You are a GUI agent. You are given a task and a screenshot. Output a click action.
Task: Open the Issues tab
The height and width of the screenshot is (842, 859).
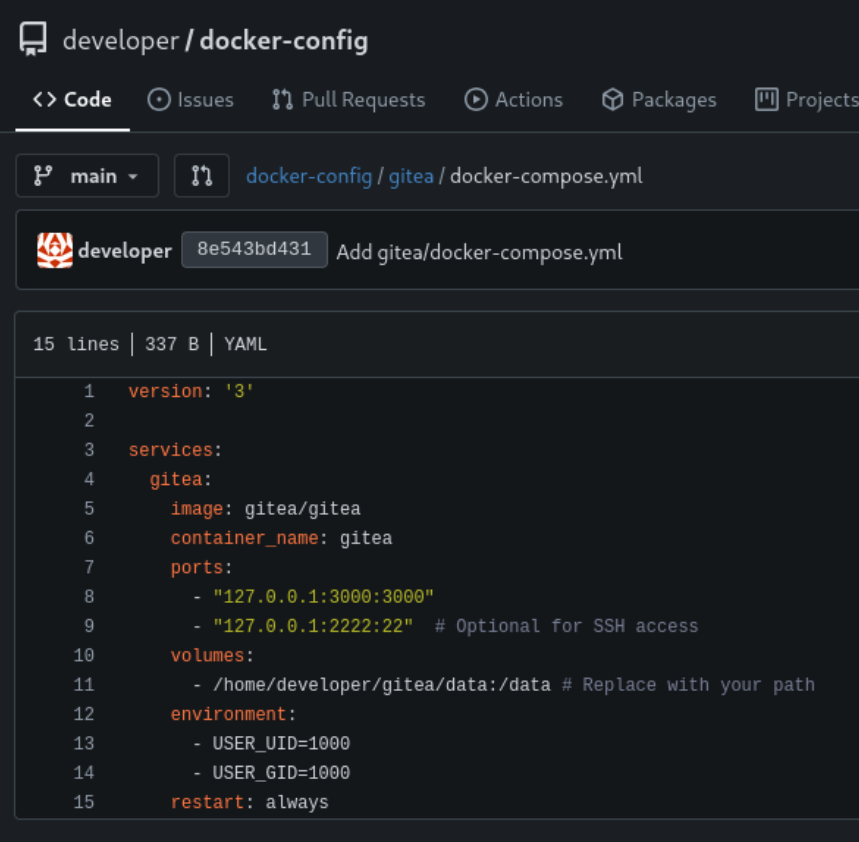click(x=191, y=100)
